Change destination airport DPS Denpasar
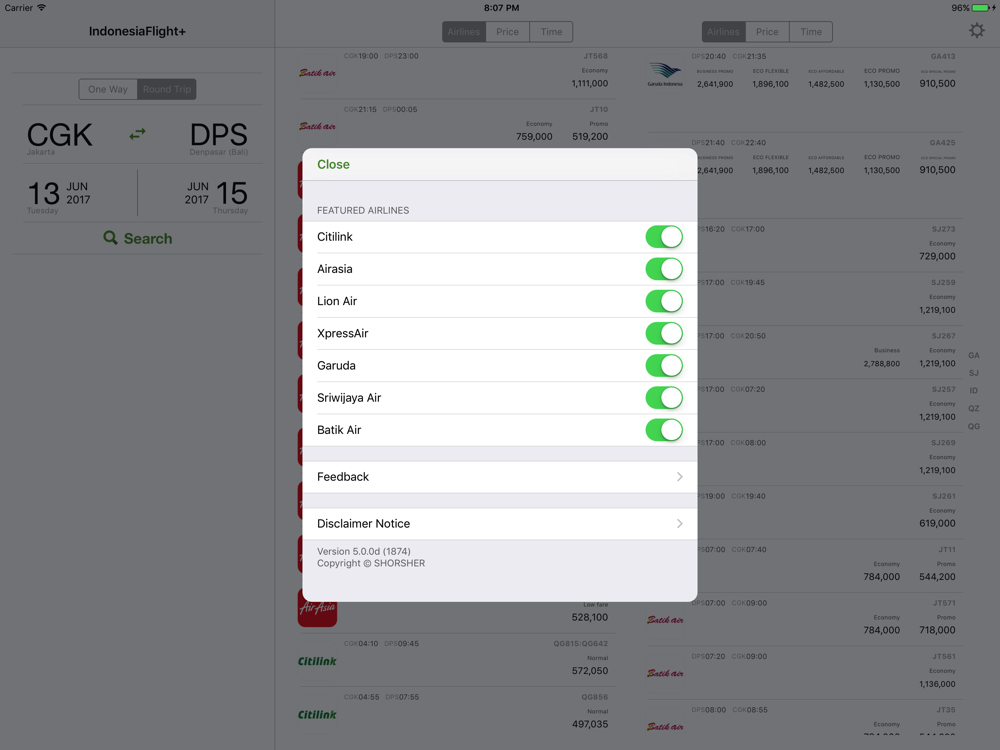The width and height of the screenshot is (1000, 750). 219,138
